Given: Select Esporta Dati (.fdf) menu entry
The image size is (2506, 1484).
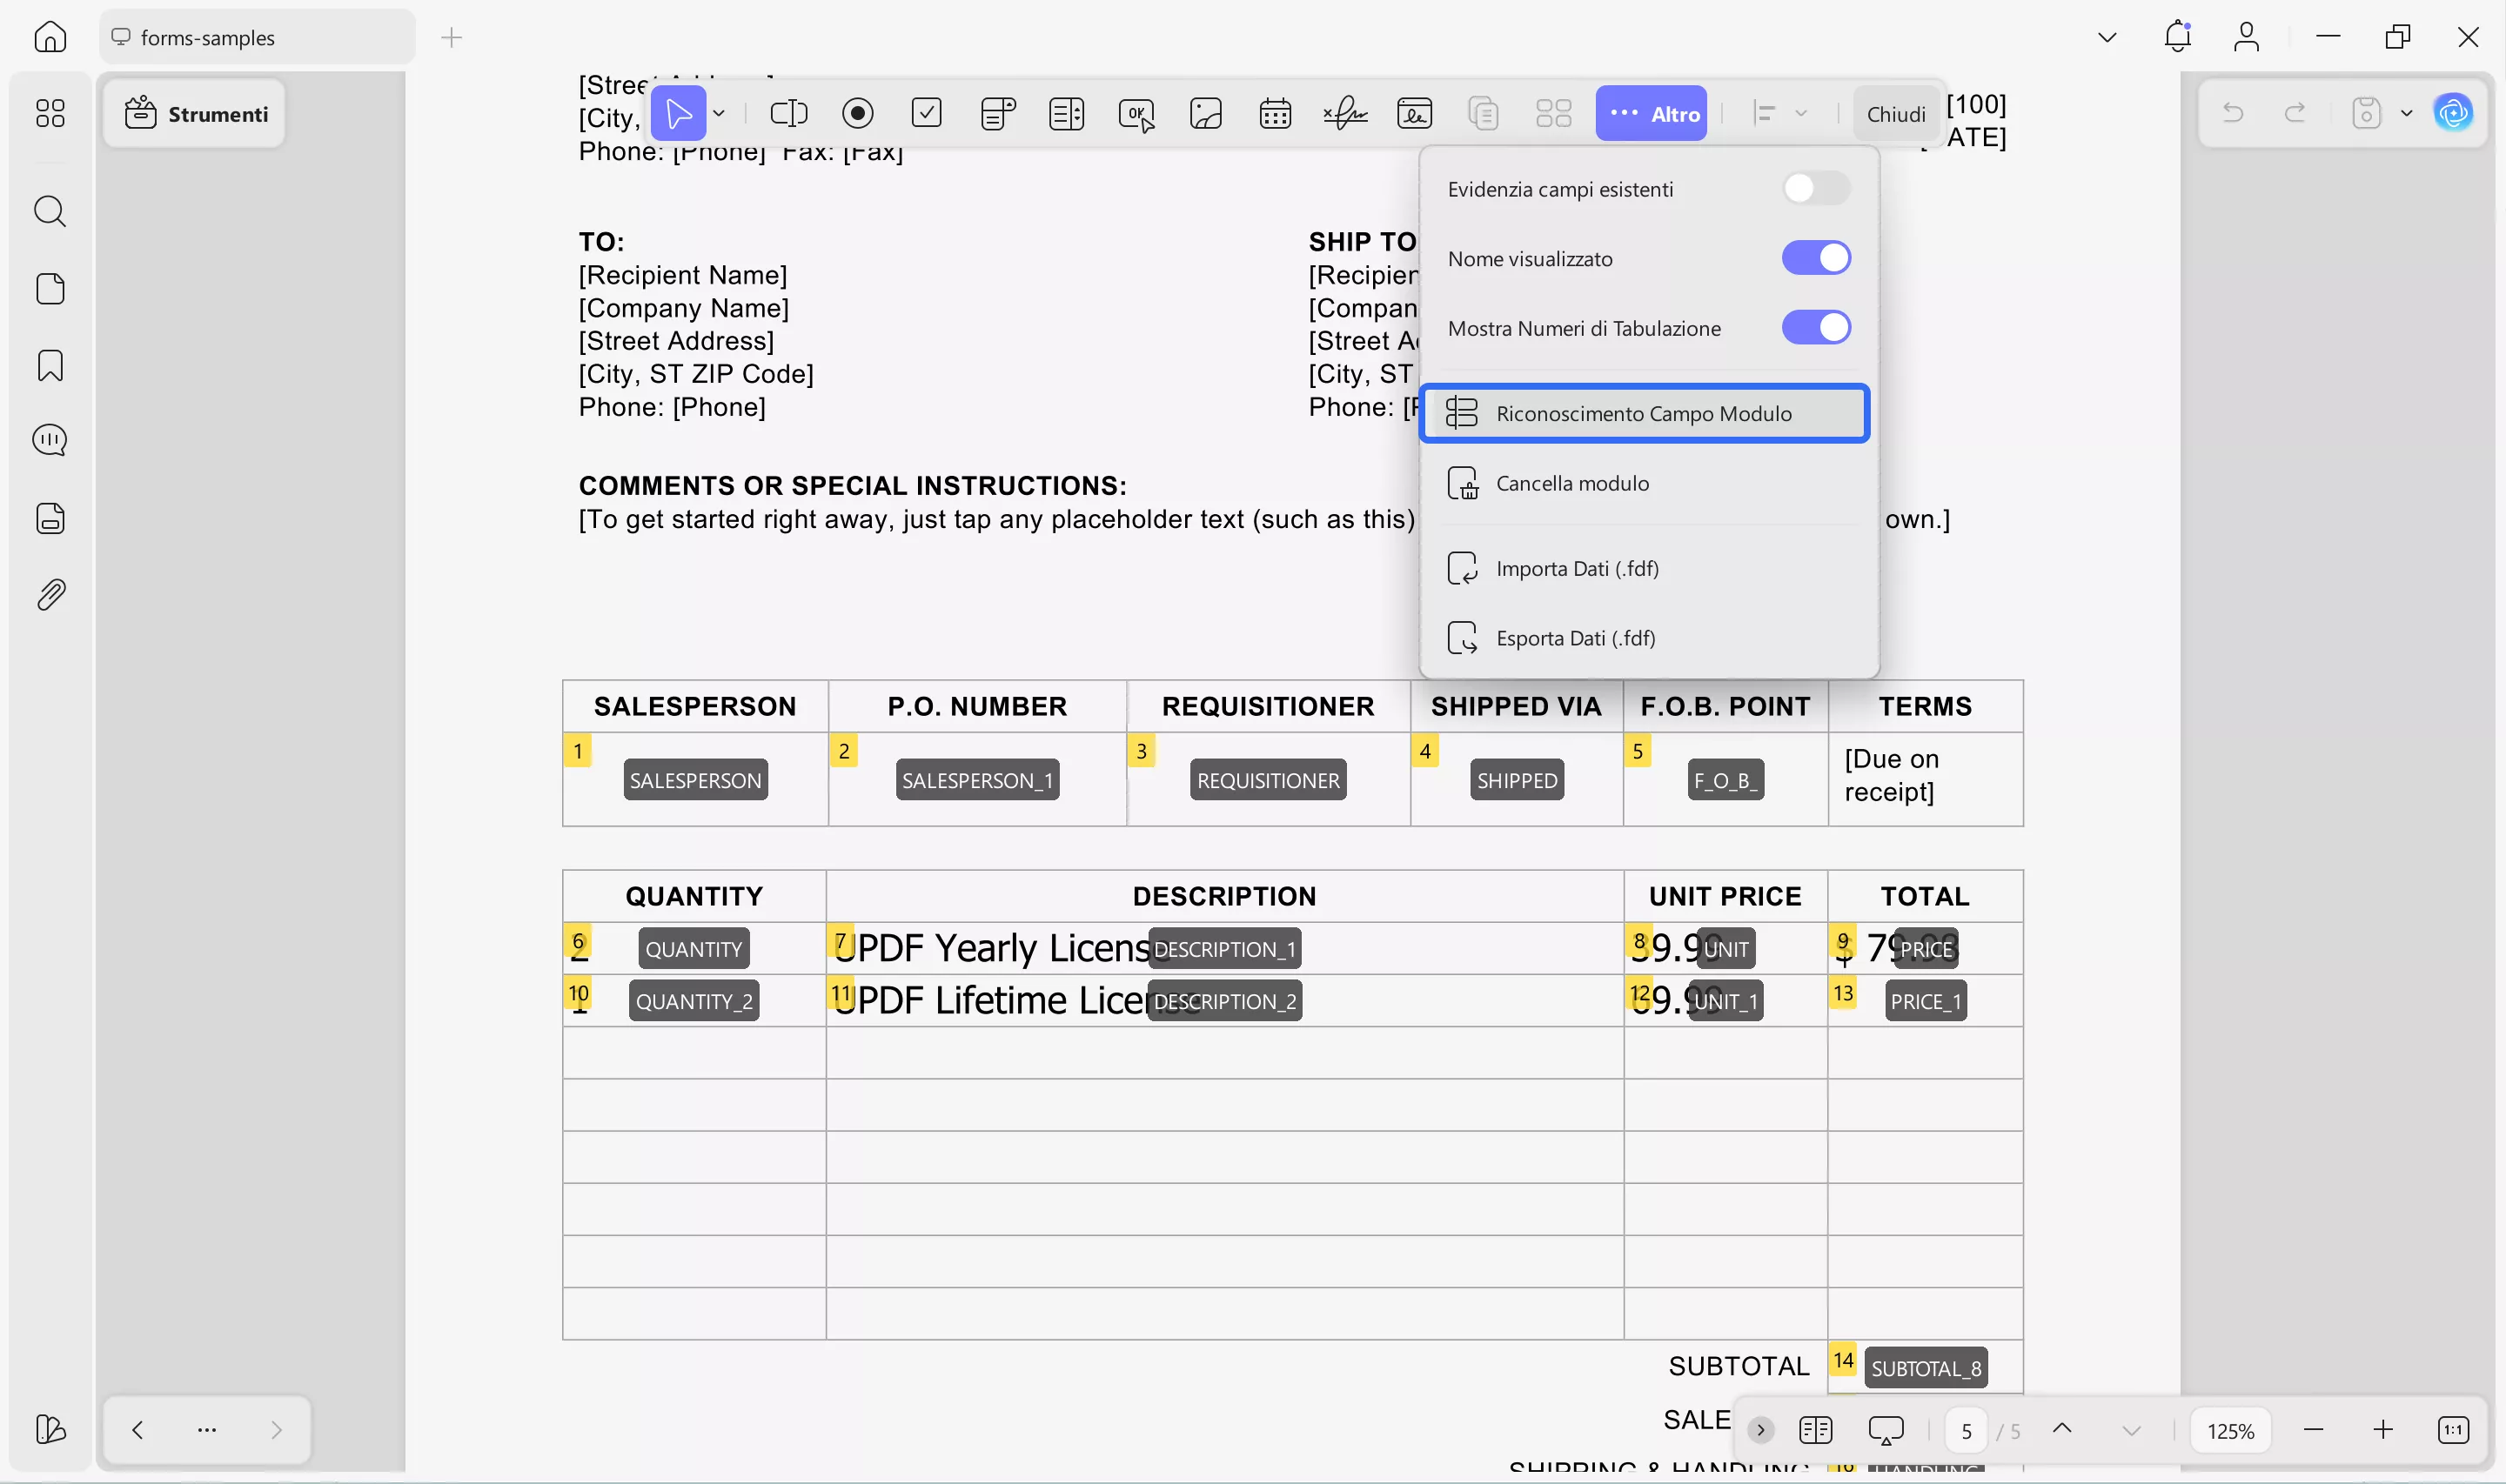Looking at the screenshot, I should point(1576,637).
